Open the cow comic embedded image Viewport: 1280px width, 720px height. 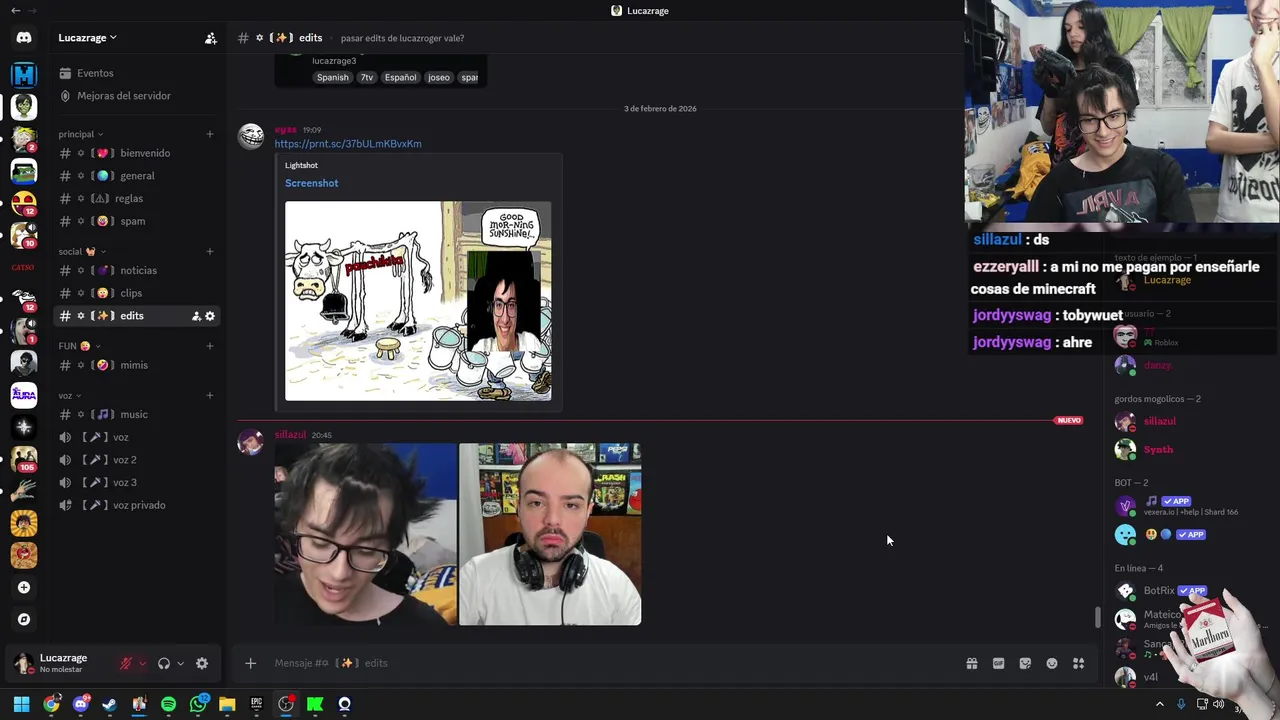(x=418, y=301)
